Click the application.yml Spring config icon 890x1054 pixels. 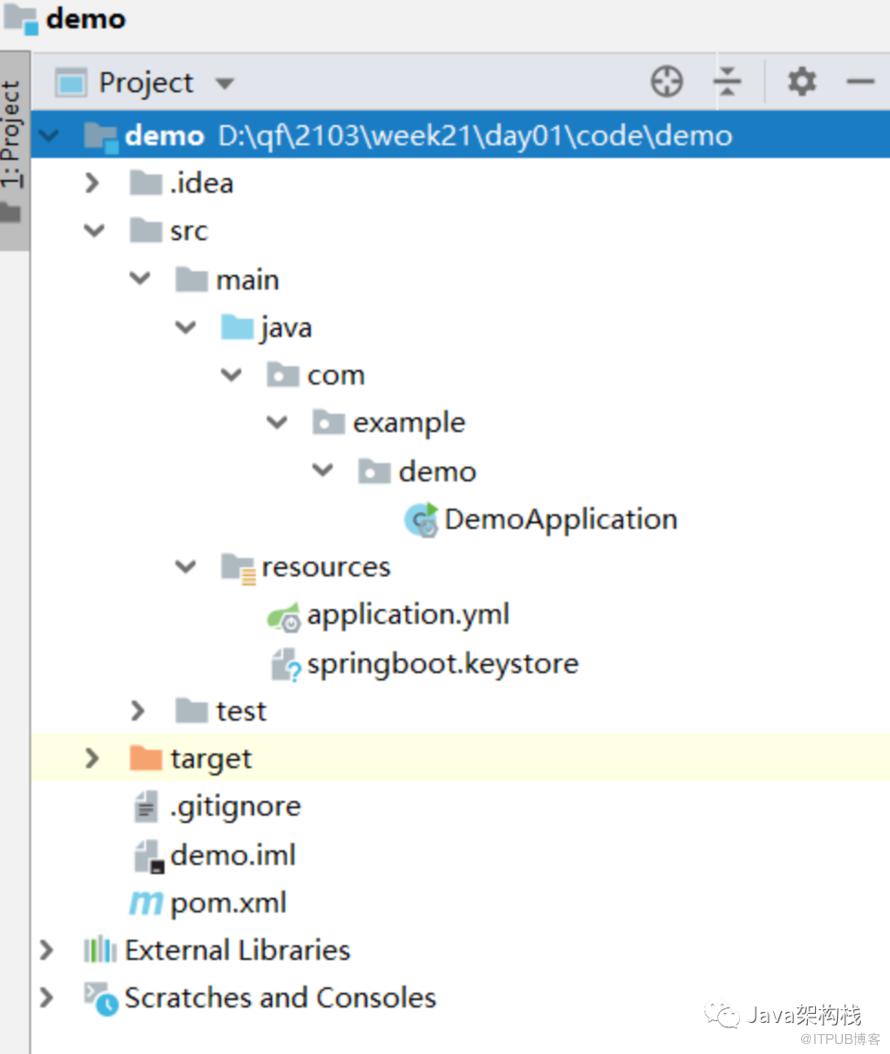284,616
